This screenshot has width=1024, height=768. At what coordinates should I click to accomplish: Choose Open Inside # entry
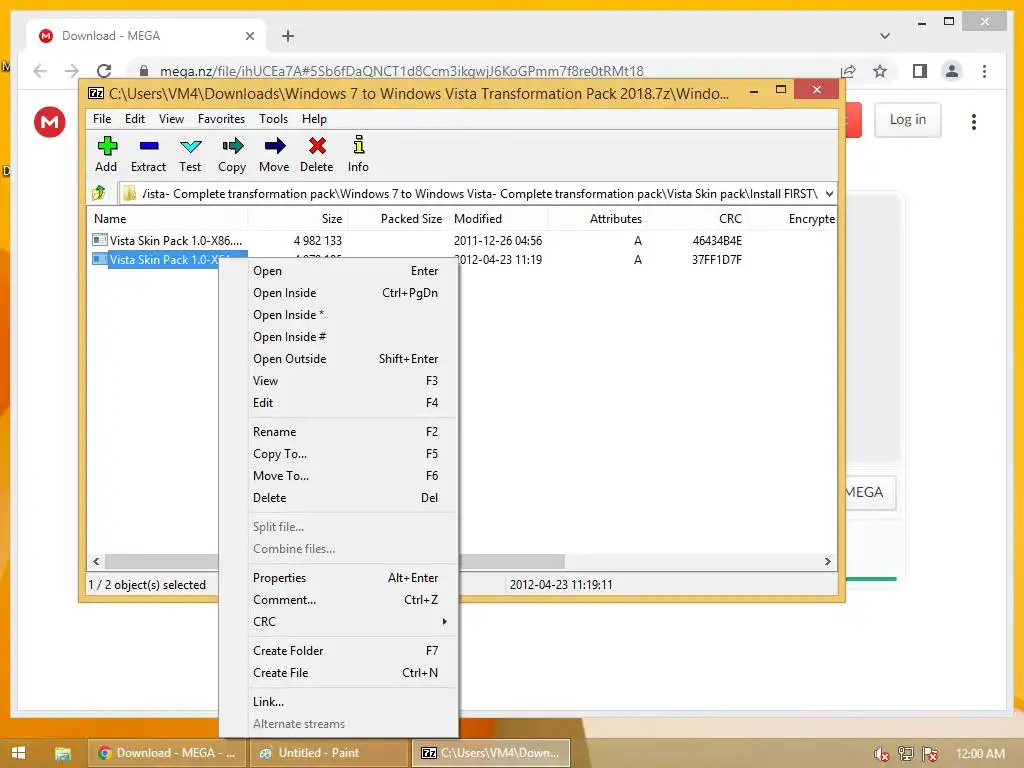click(x=347, y=337)
